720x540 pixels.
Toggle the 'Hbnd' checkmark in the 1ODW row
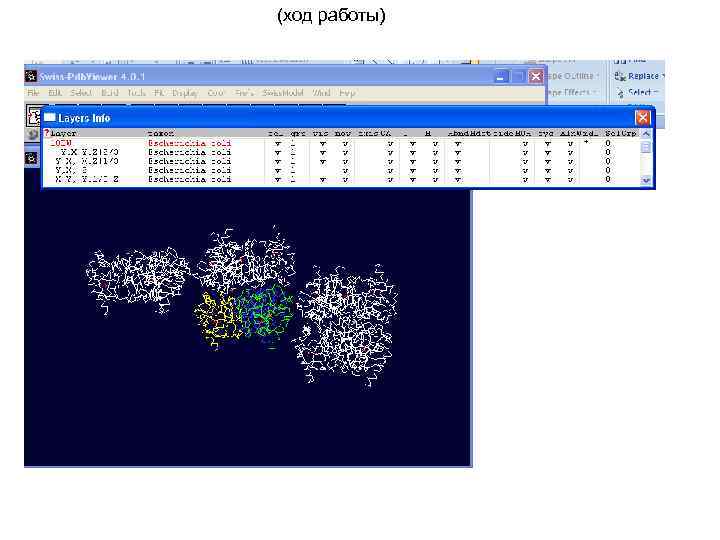(x=458, y=144)
